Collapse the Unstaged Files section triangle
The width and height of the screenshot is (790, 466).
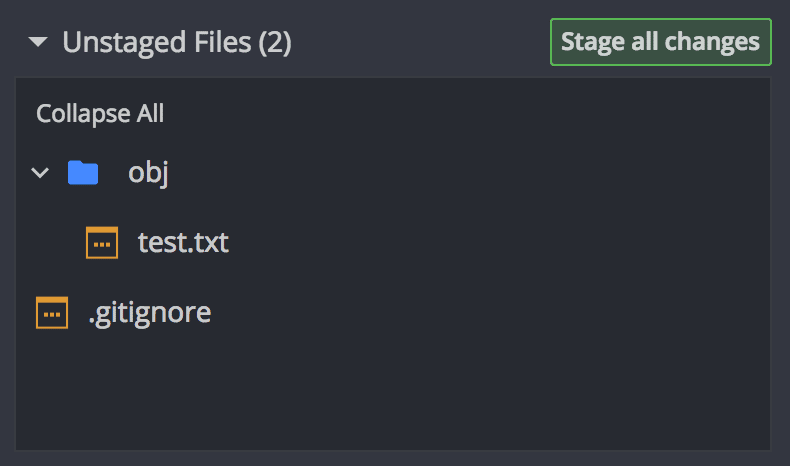point(38,42)
